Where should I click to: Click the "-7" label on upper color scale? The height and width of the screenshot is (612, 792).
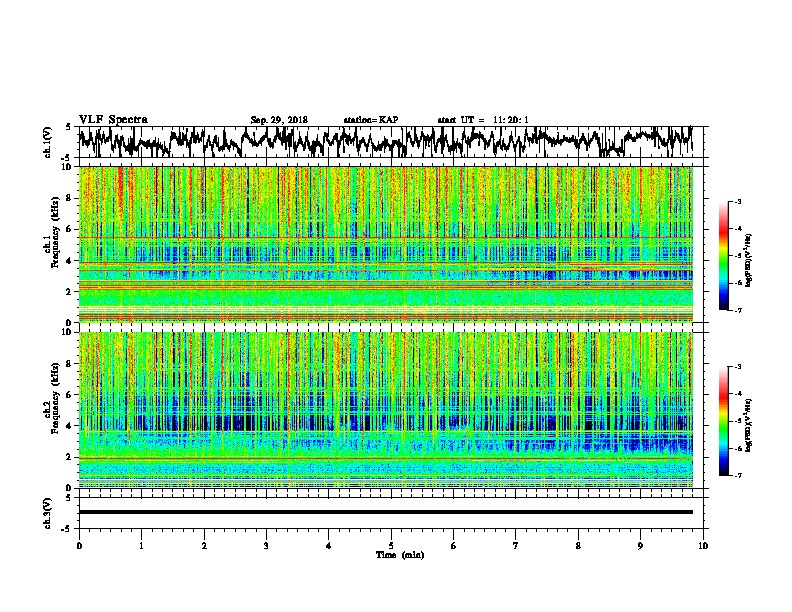(738, 310)
